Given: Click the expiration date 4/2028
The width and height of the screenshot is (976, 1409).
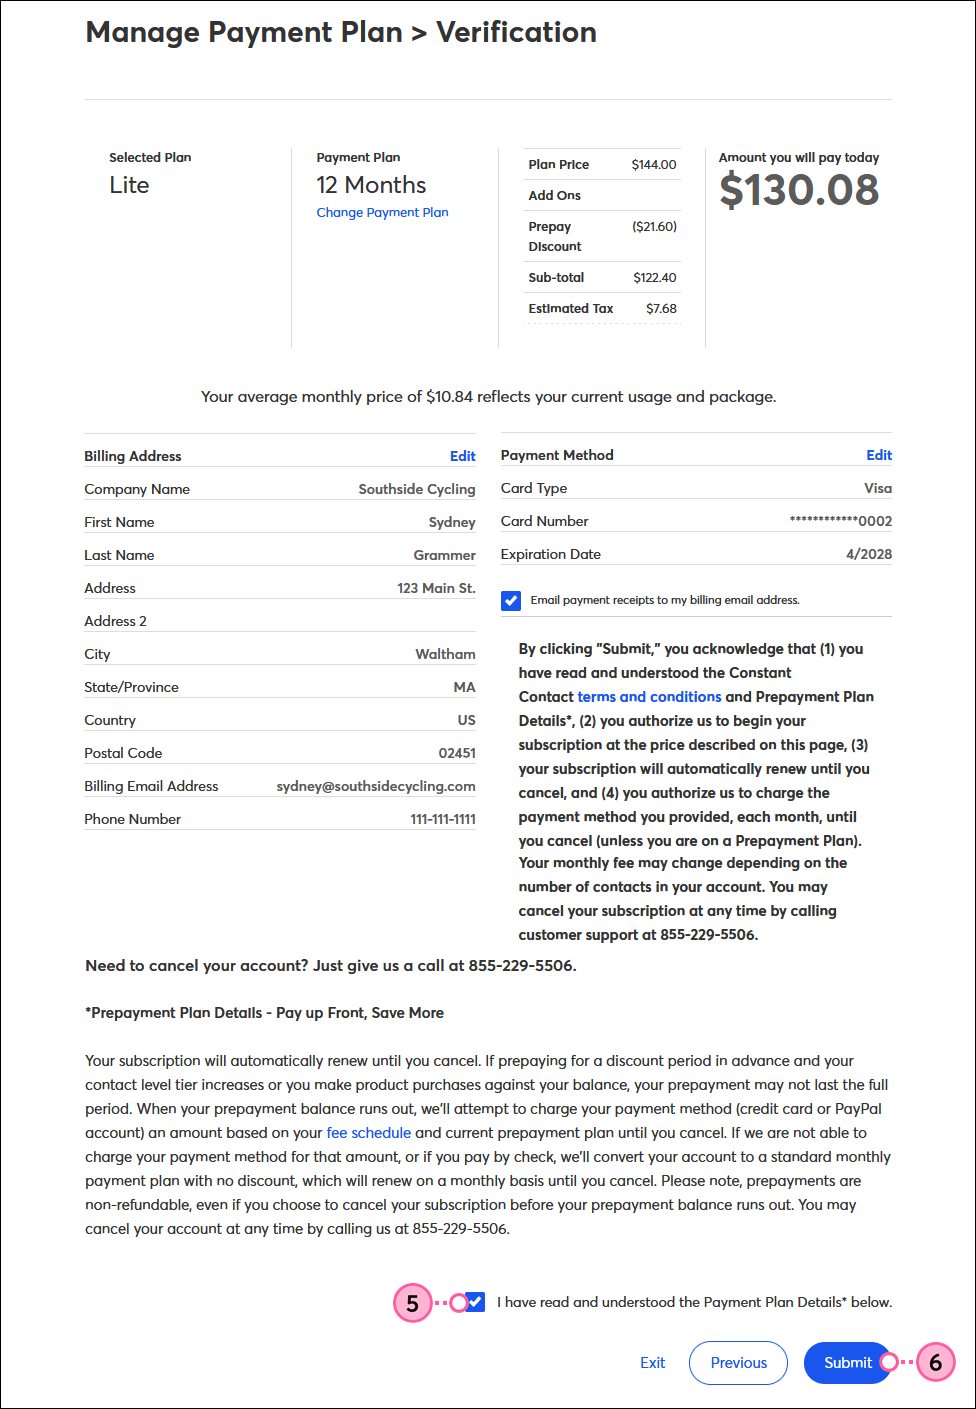Looking at the screenshot, I should tap(869, 554).
